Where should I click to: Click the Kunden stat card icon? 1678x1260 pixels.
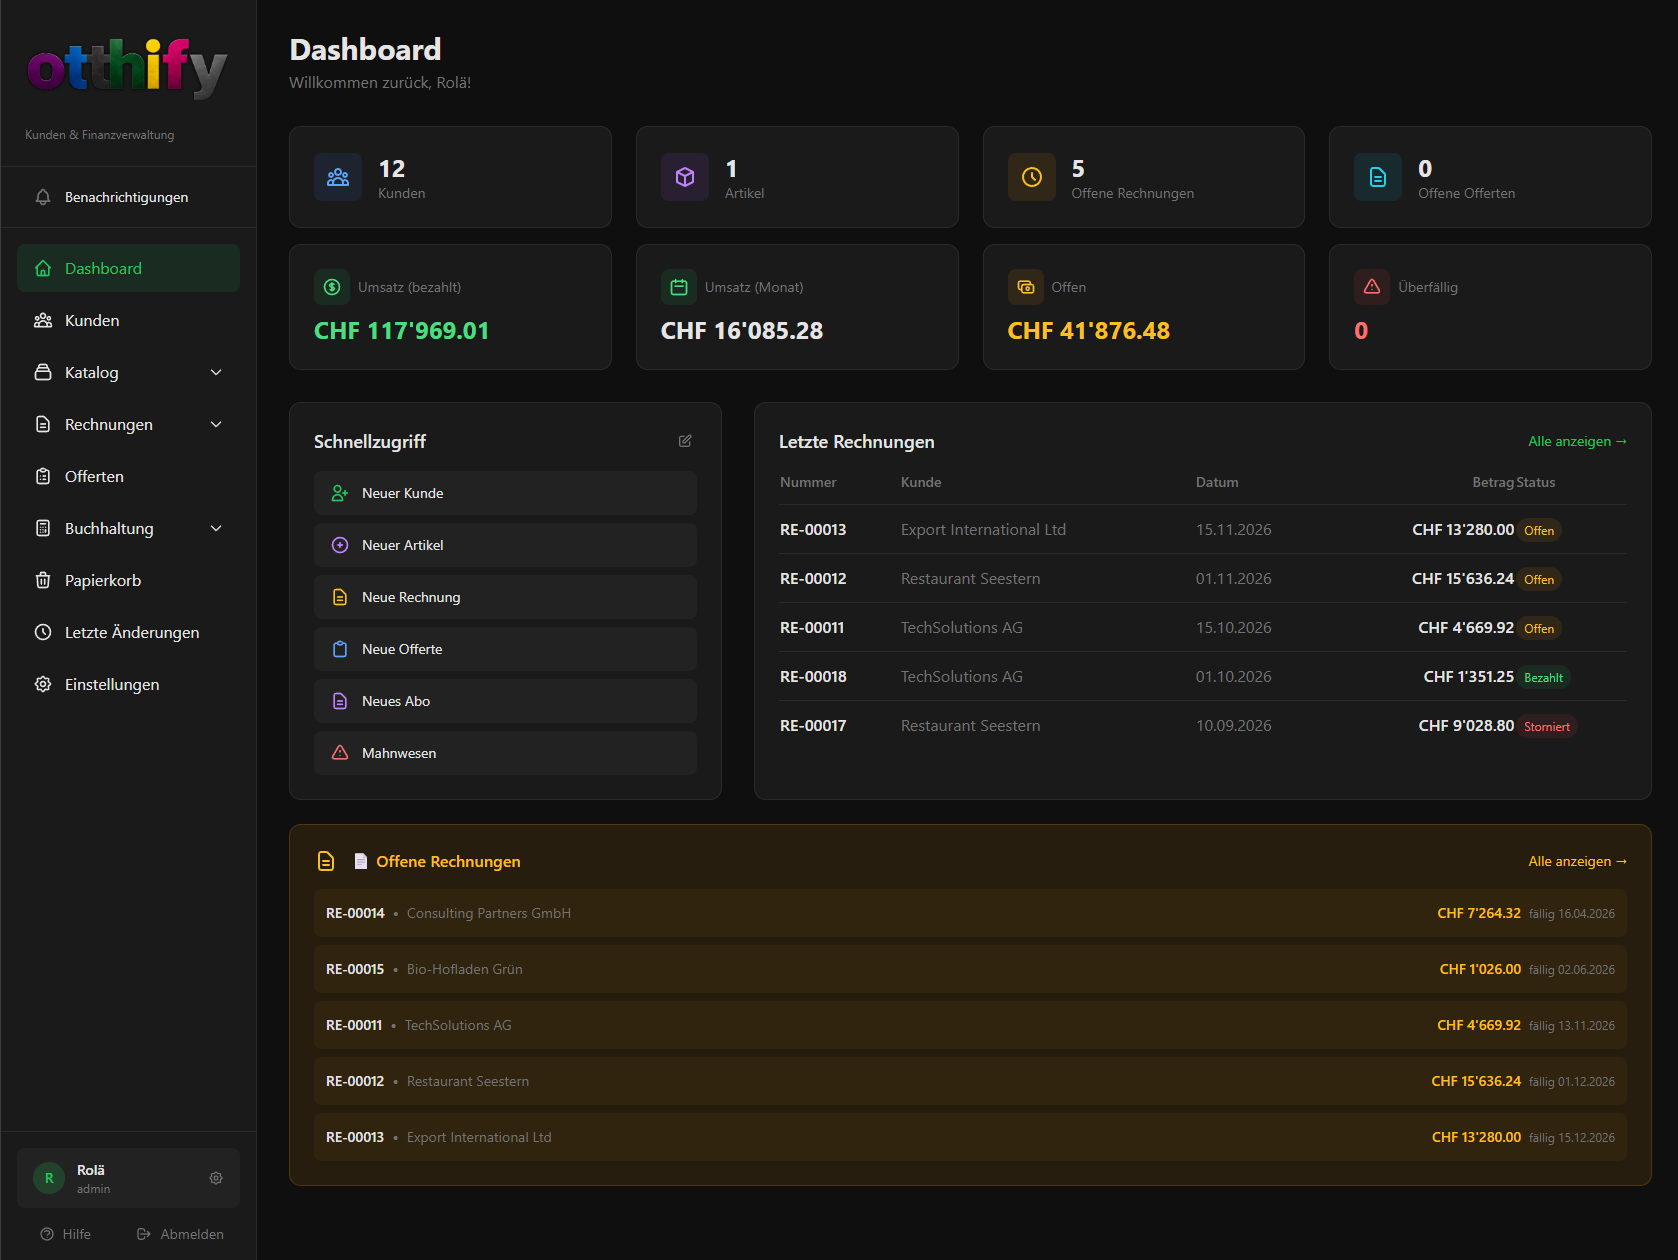338,177
